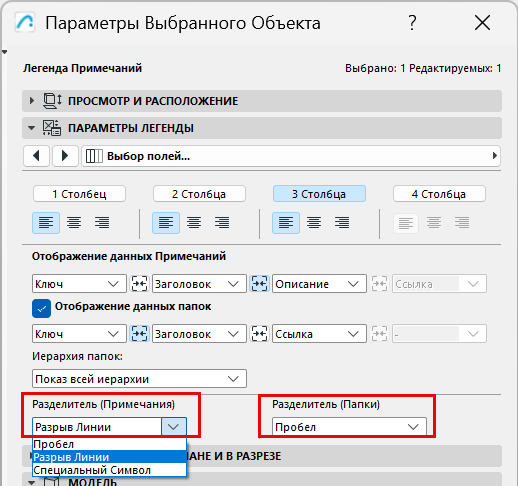Go to previous page with left arrow

coord(36,156)
